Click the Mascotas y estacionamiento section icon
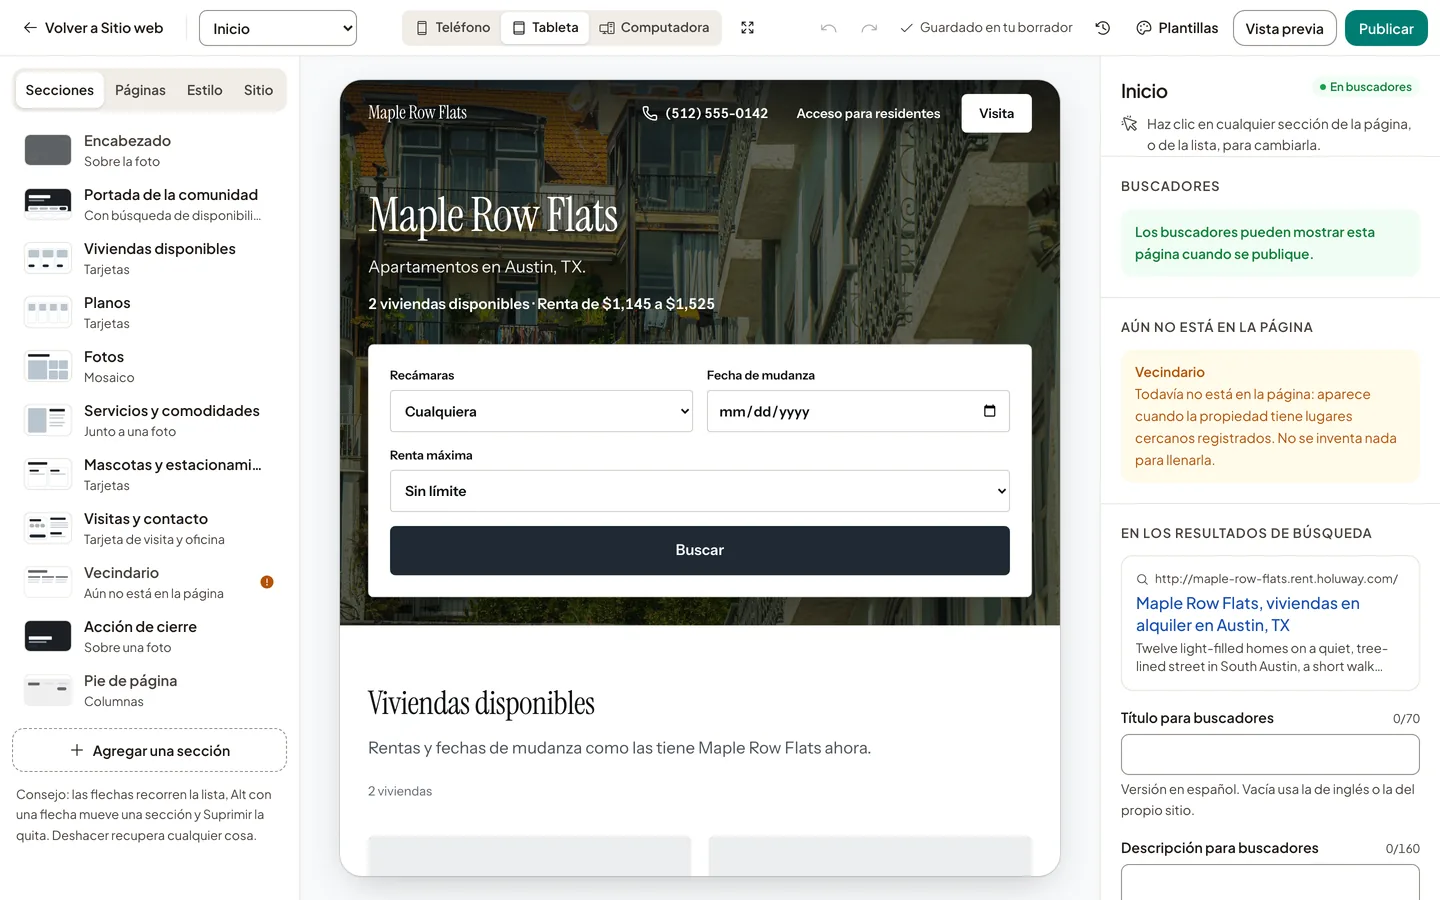1440x900 pixels. [48, 474]
